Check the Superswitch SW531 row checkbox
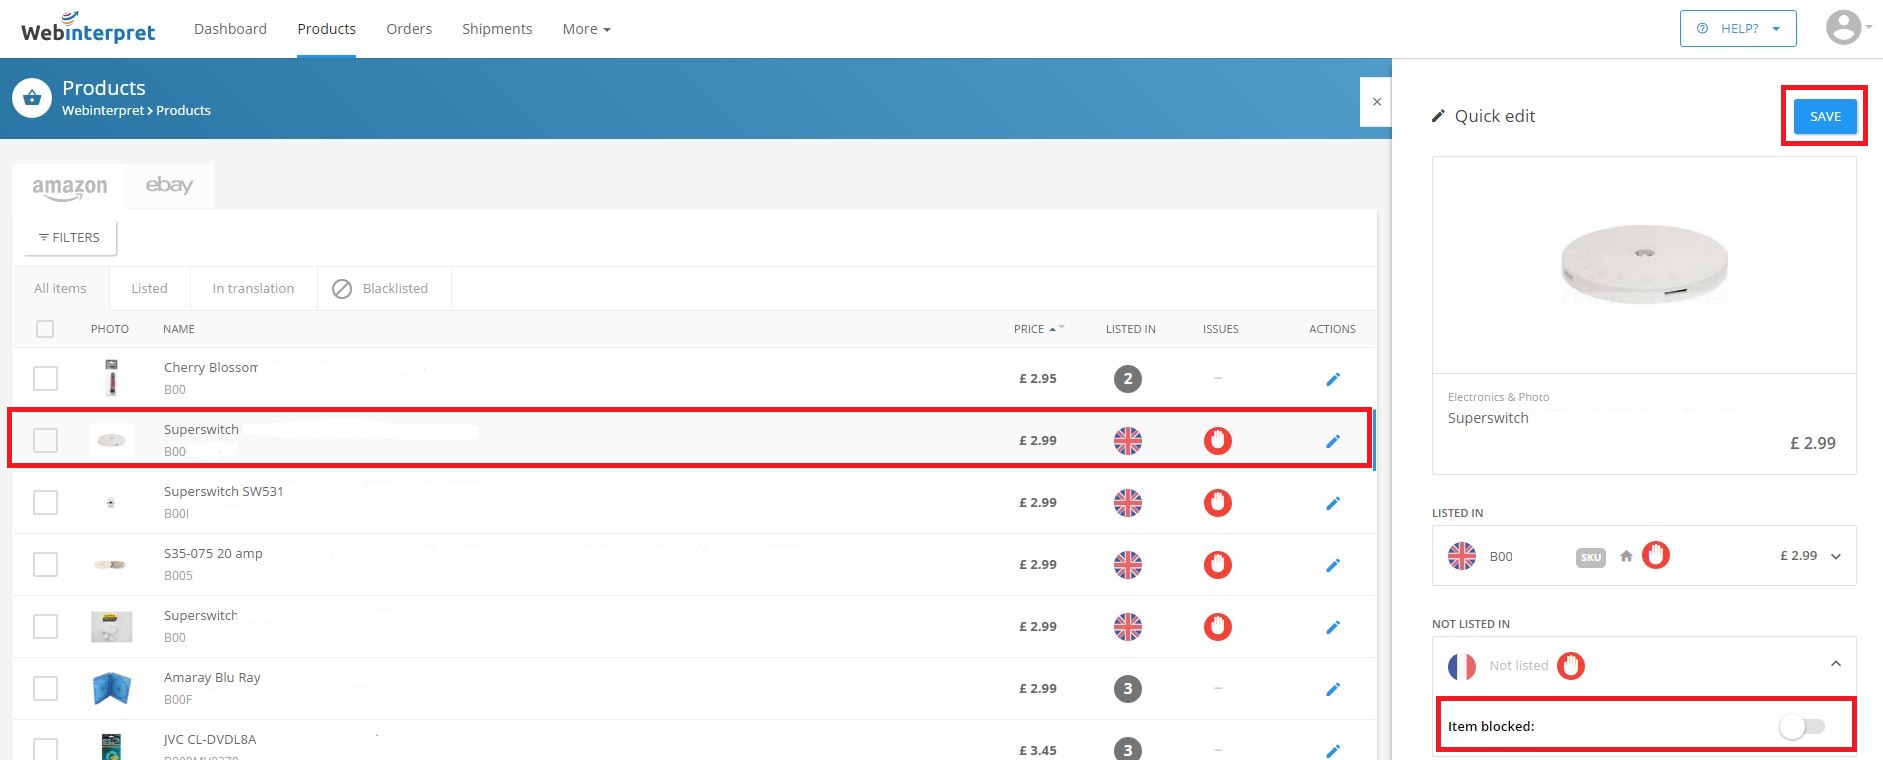 pos(45,503)
